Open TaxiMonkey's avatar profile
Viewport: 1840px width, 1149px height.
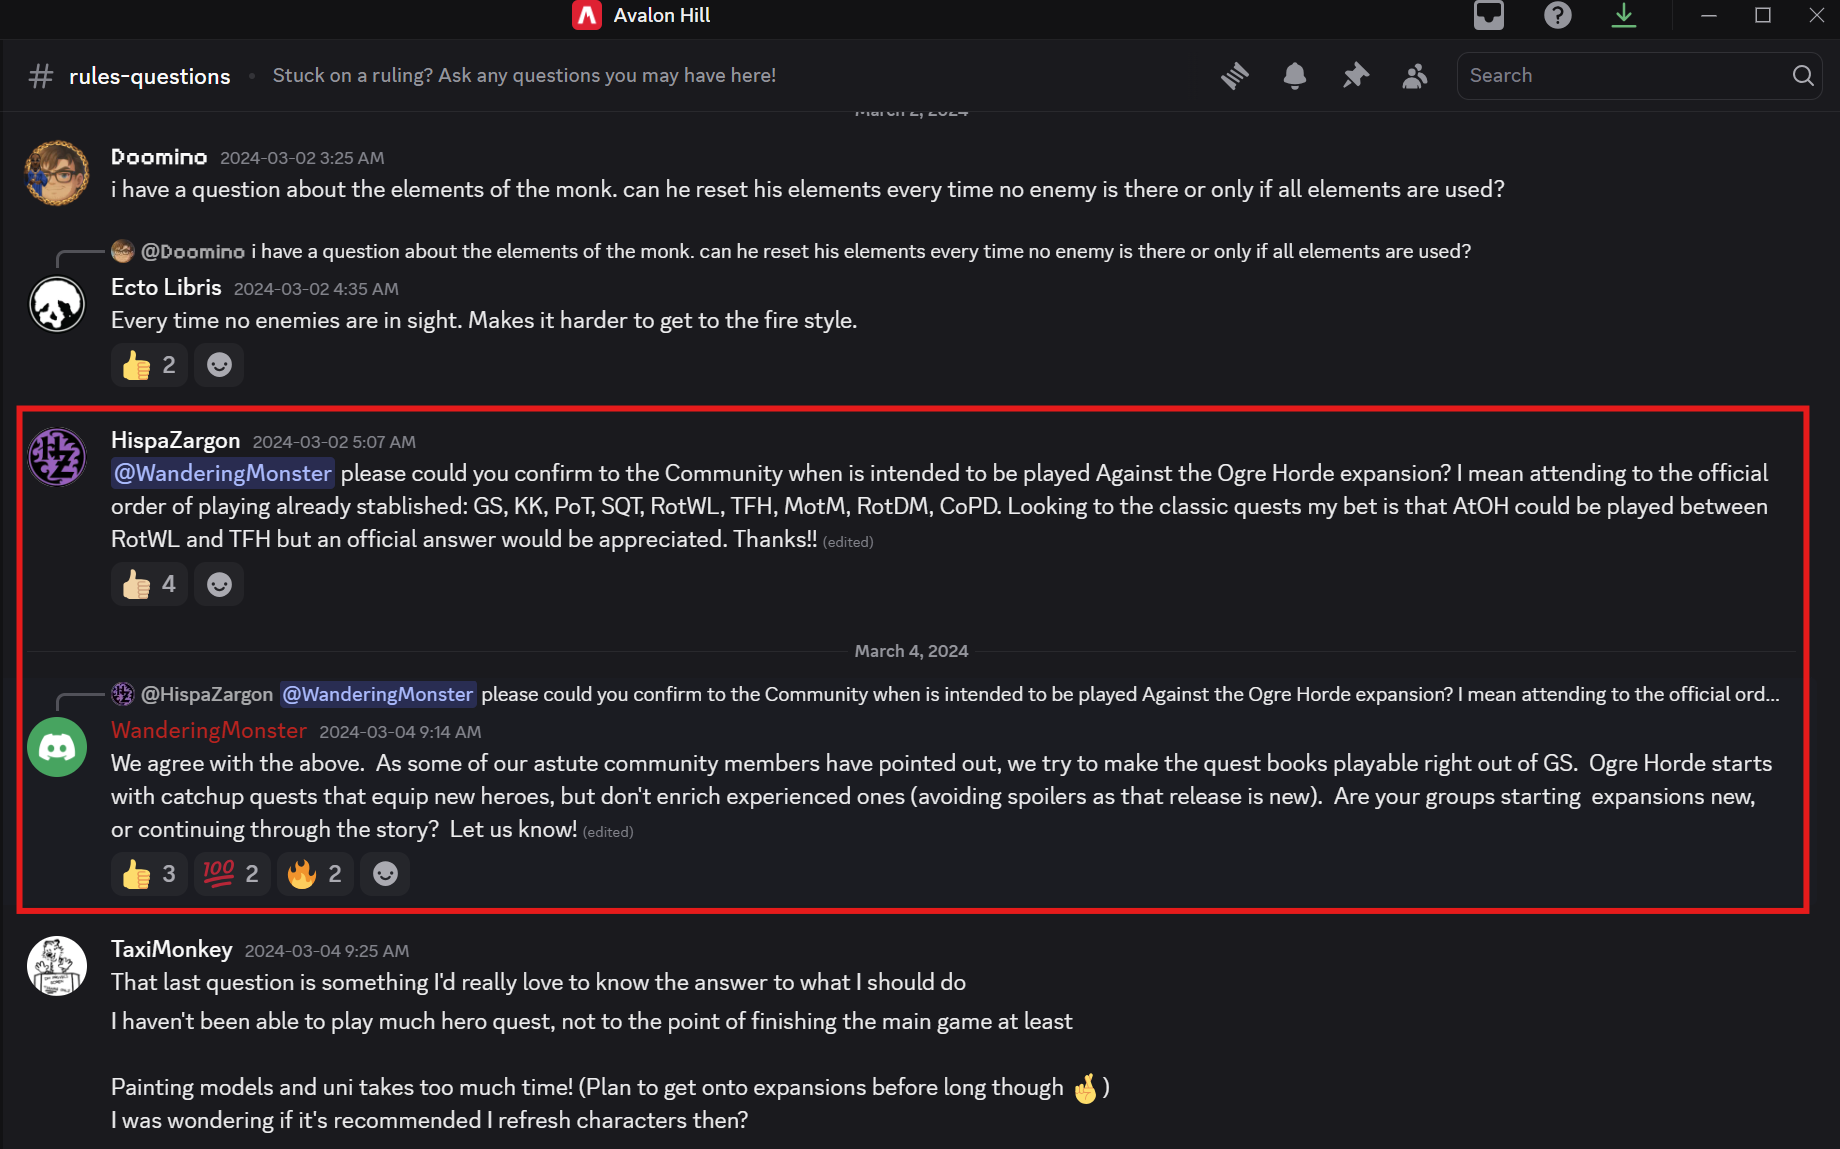pyautogui.click(x=57, y=966)
